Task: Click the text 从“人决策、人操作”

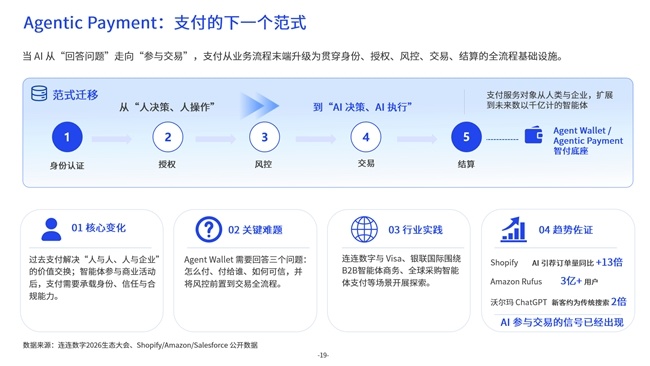Action: (167, 107)
